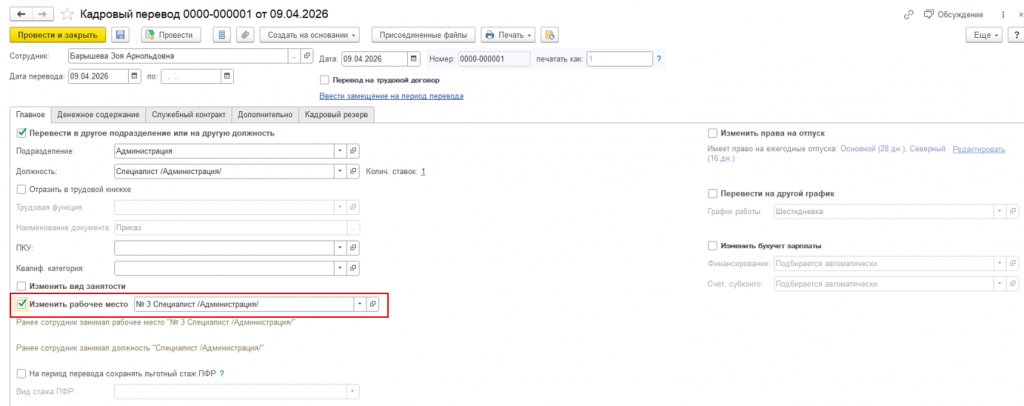Enable 'Изменить бухучет зарплаты' checkbox
The width and height of the screenshot is (1024, 406).
[x=712, y=246]
